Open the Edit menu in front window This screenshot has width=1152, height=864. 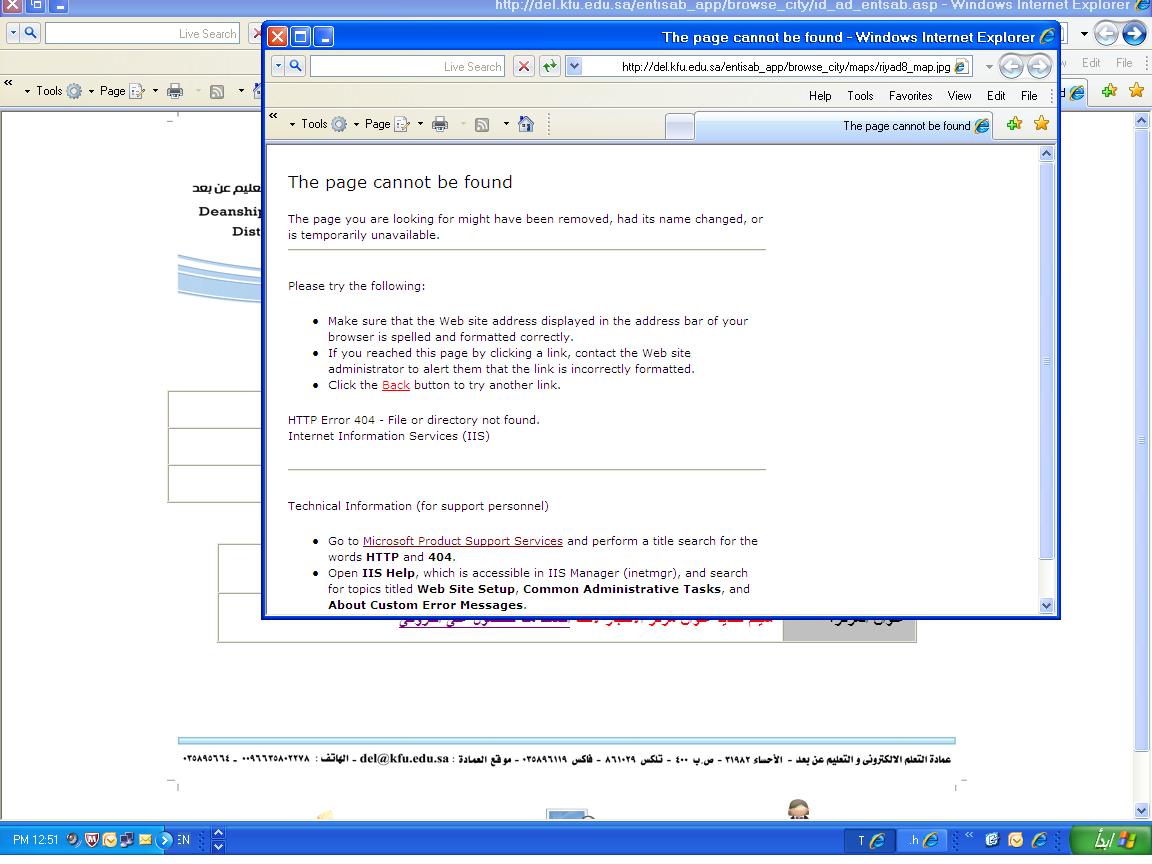[996, 96]
